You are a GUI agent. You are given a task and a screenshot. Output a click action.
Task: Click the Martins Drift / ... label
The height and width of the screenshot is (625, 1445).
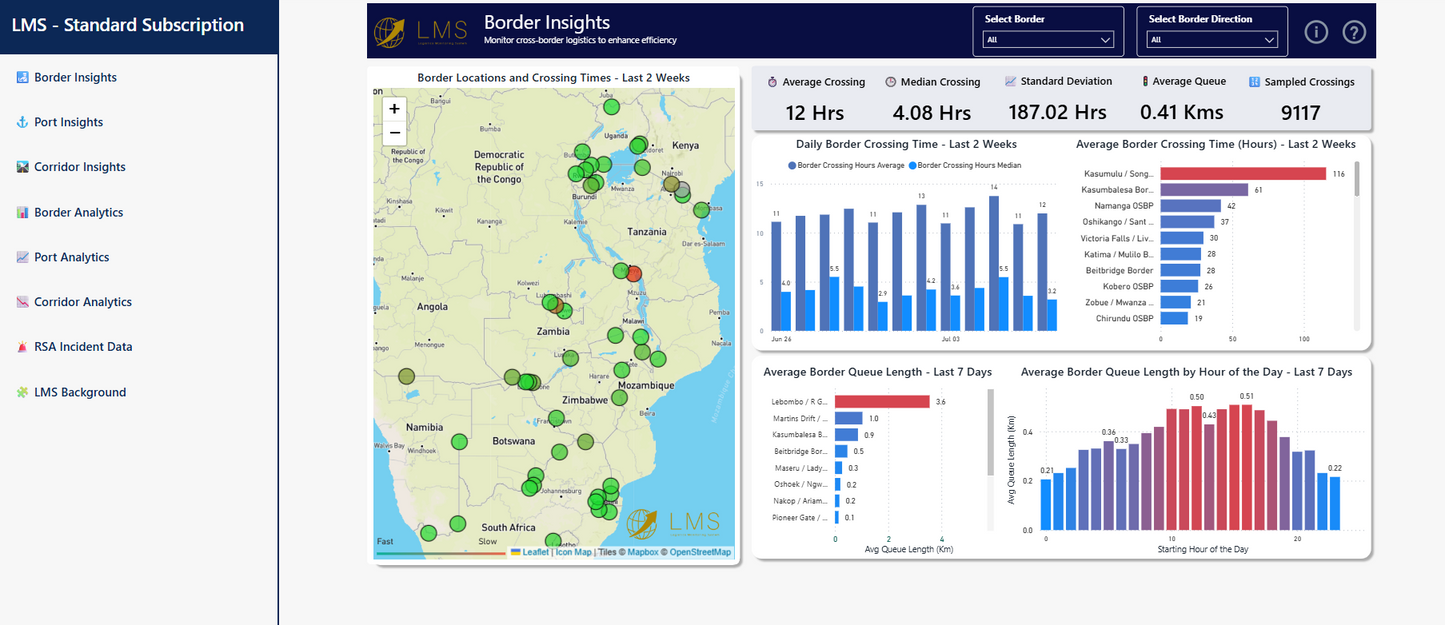801,418
